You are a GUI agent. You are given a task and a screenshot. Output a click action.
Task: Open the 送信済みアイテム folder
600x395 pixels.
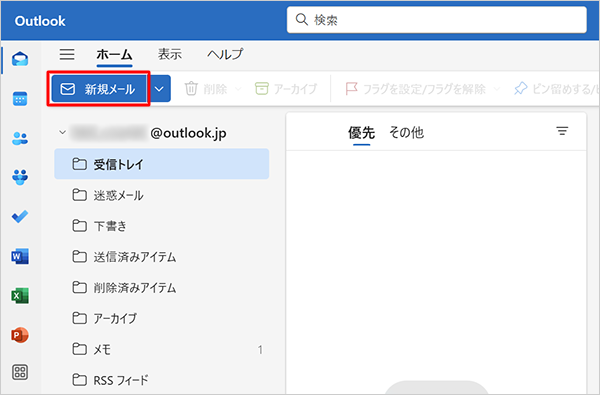[x=161, y=256]
